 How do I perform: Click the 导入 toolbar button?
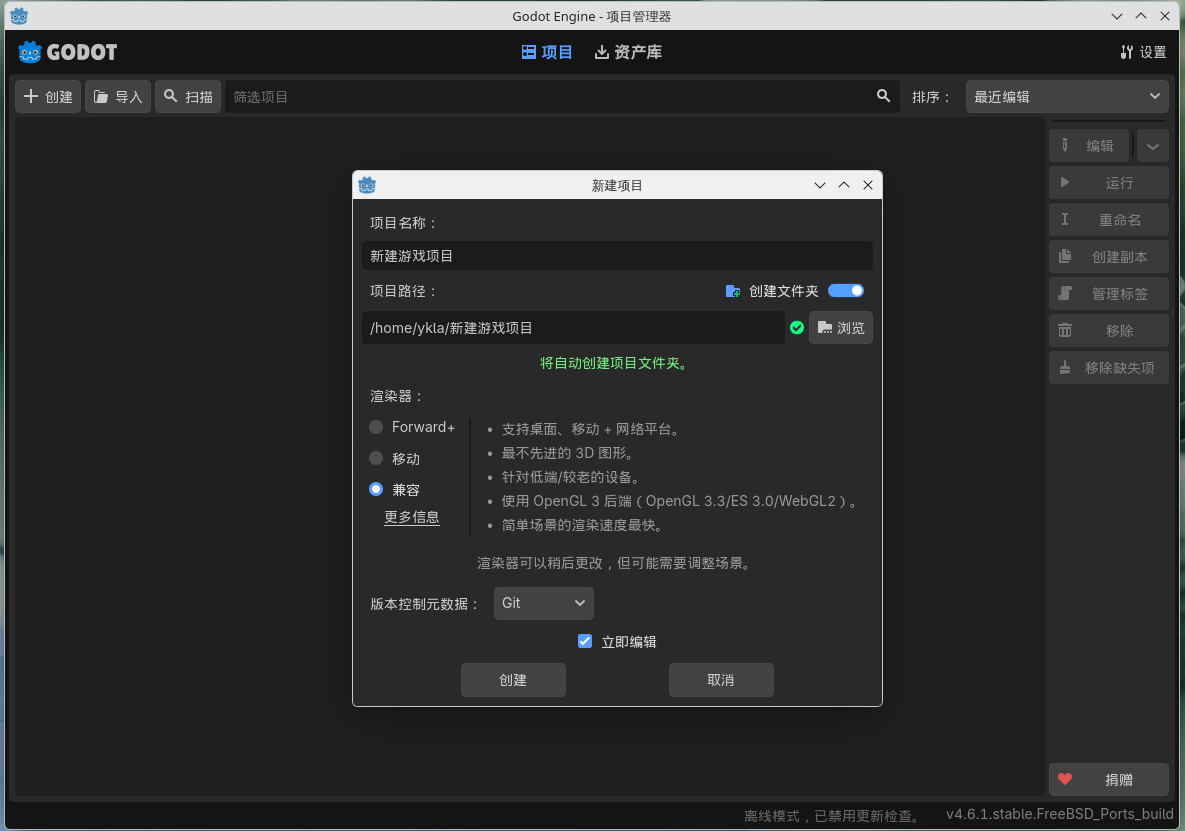tap(118, 97)
